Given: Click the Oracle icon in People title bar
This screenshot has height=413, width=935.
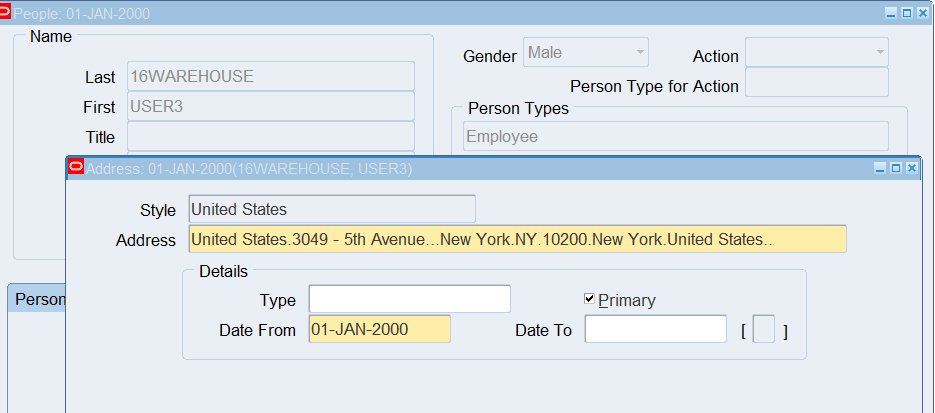Looking at the screenshot, I should click(x=6, y=13).
